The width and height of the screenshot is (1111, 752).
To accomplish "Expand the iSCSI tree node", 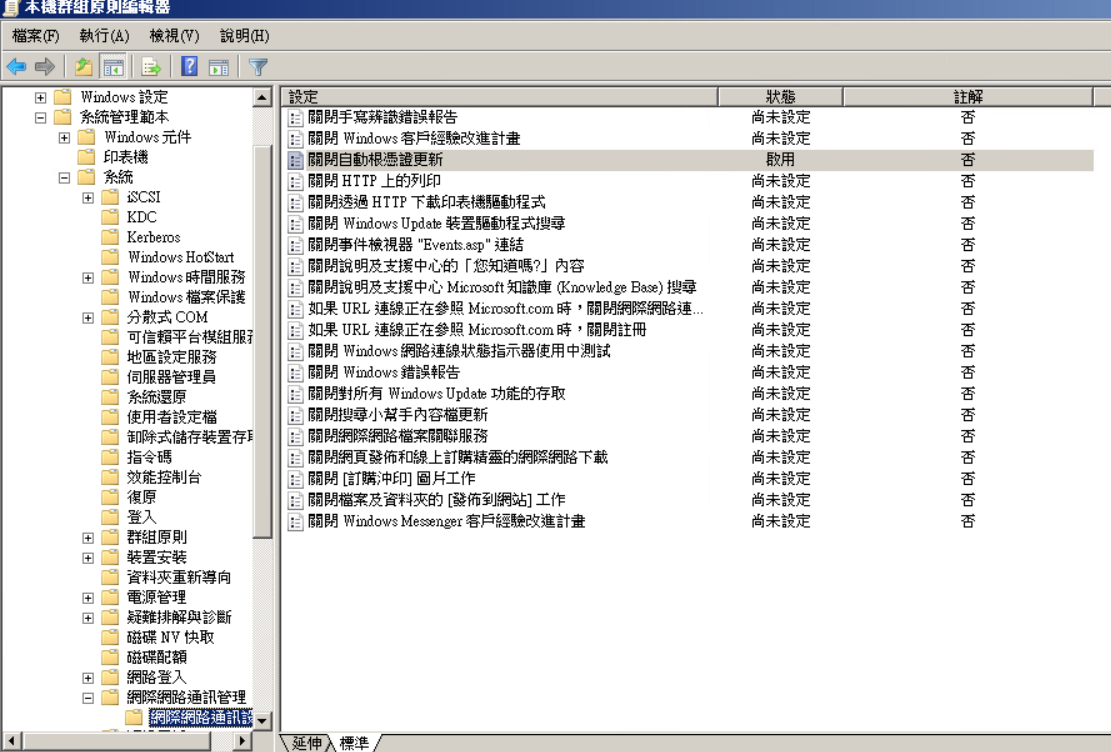I will click(x=88, y=197).
